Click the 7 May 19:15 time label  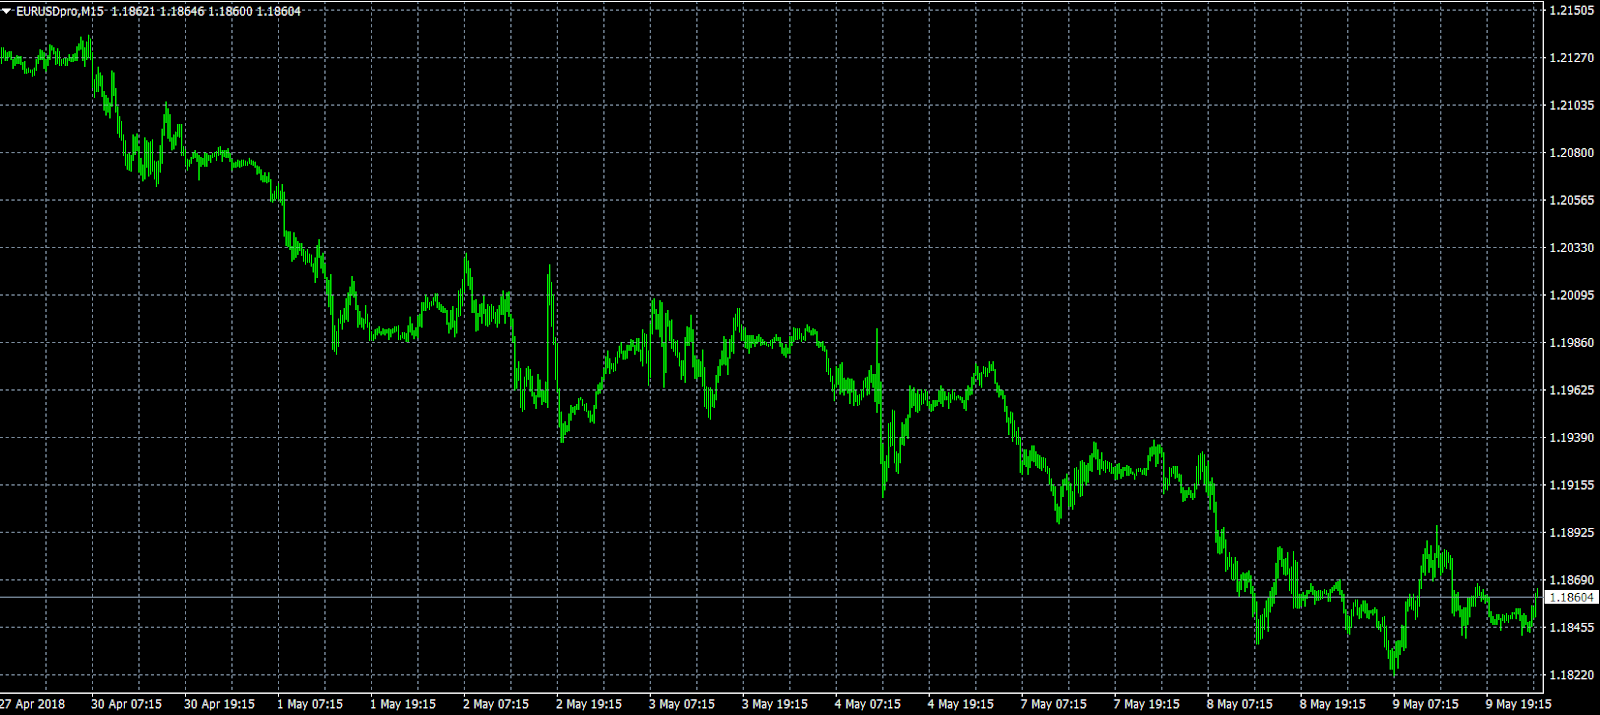pos(1147,704)
